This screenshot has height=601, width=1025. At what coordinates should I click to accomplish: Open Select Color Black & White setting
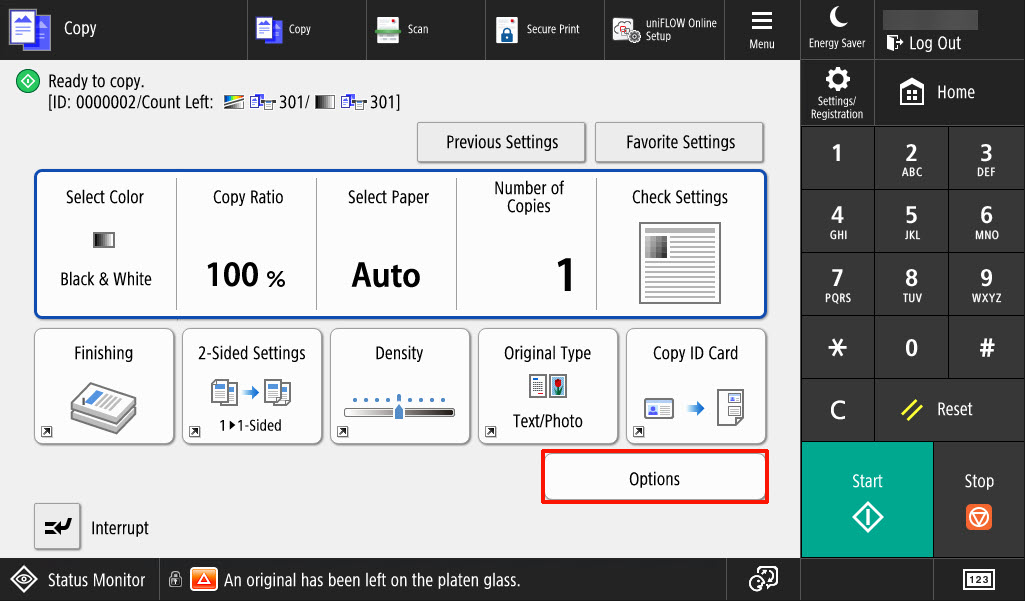click(106, 243)
